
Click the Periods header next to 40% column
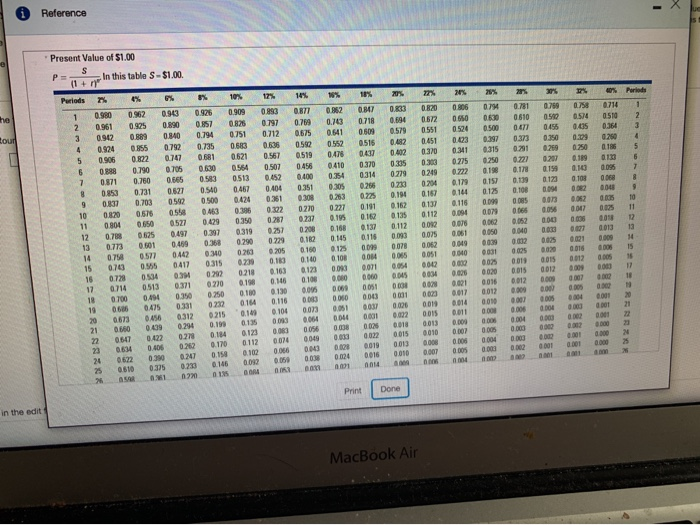tap(636, 90)
